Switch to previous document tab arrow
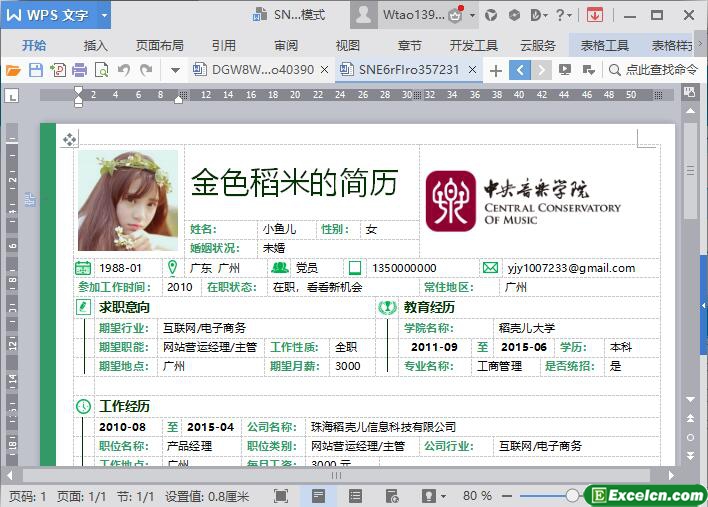 pos(519,70)
